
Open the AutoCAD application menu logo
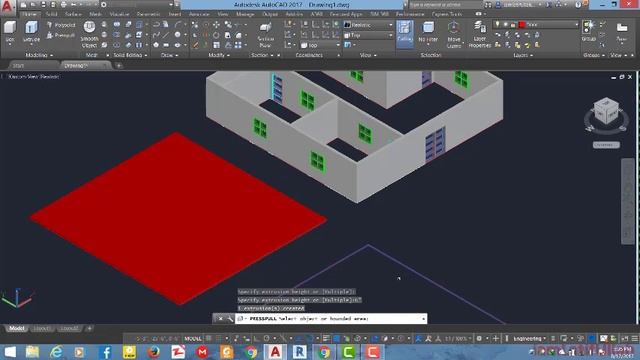7,7
